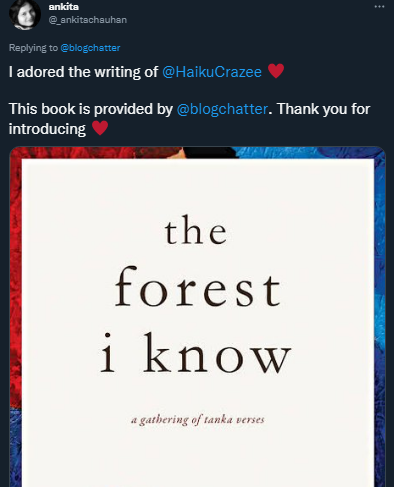This screenshot has width=394, height=487.
Task: Click 'i know' on the book cover
Action: click(196, 353)
